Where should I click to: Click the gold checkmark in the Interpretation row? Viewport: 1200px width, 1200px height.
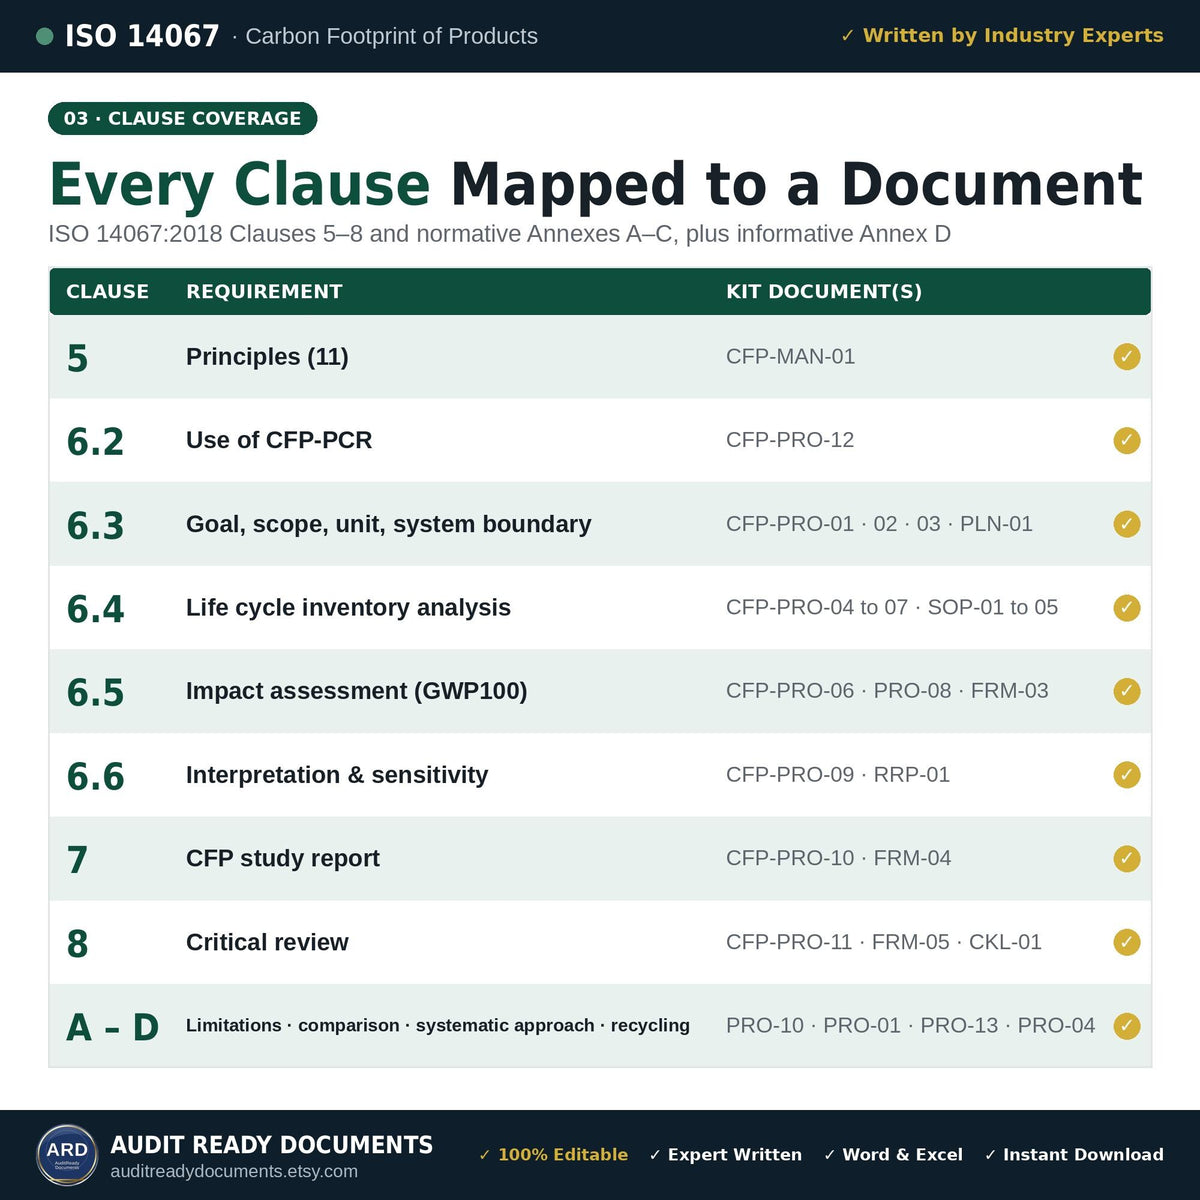coord(1127,775)
